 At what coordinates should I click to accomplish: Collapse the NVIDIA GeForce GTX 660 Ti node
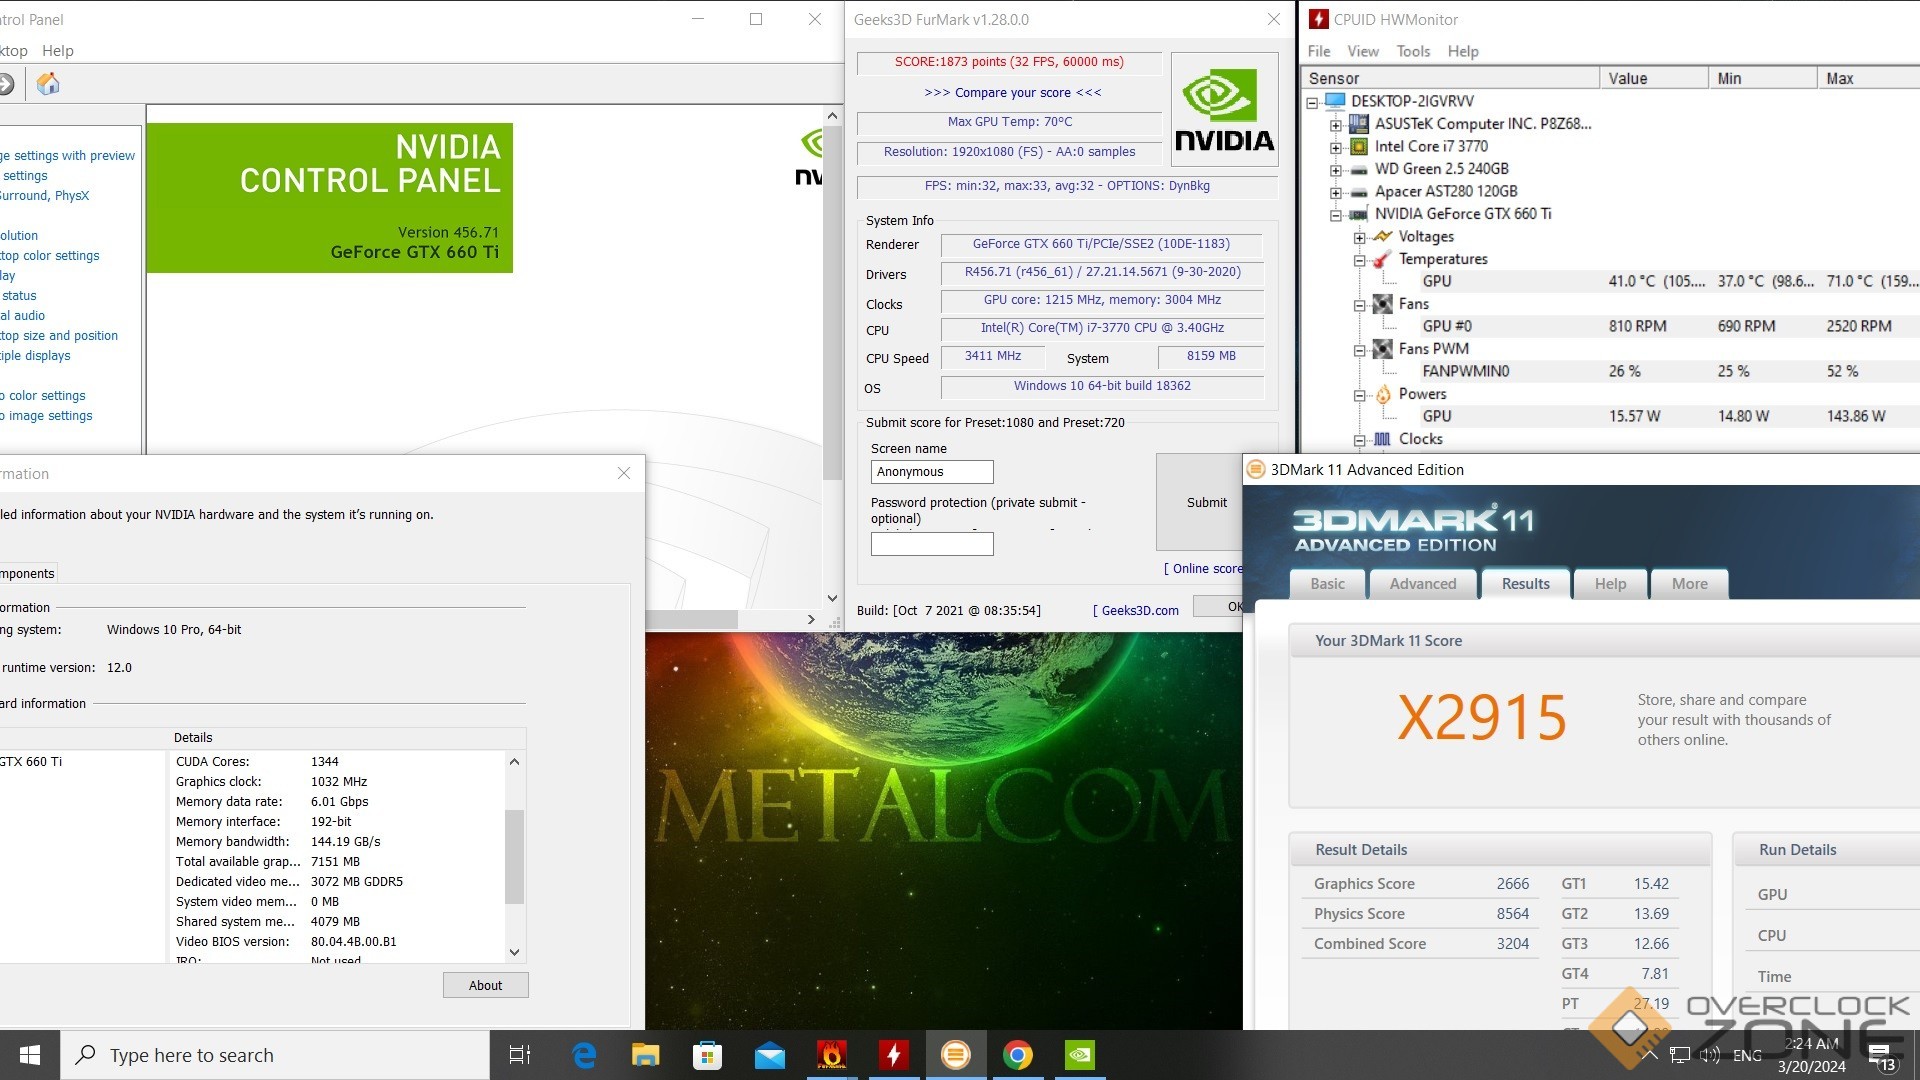[1336, 214]
